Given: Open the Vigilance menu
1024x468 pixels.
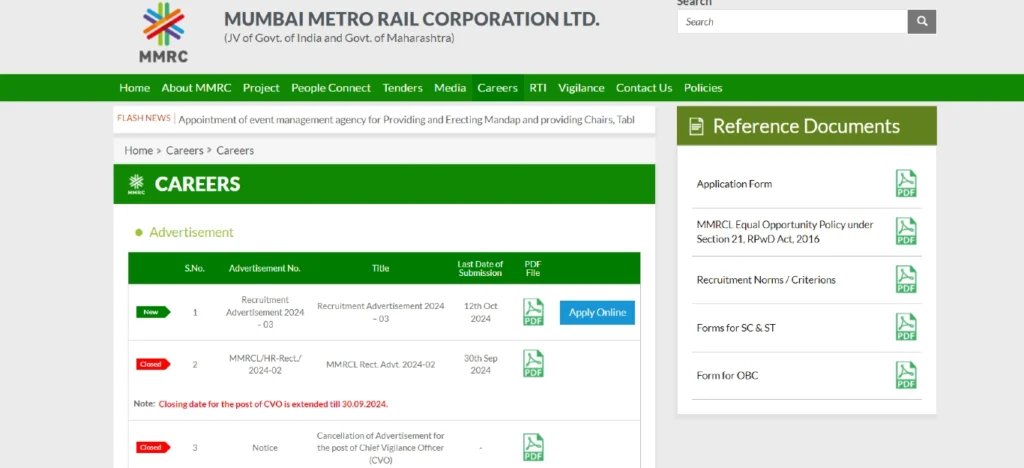Looking at the screenshot, I should 581,87.
